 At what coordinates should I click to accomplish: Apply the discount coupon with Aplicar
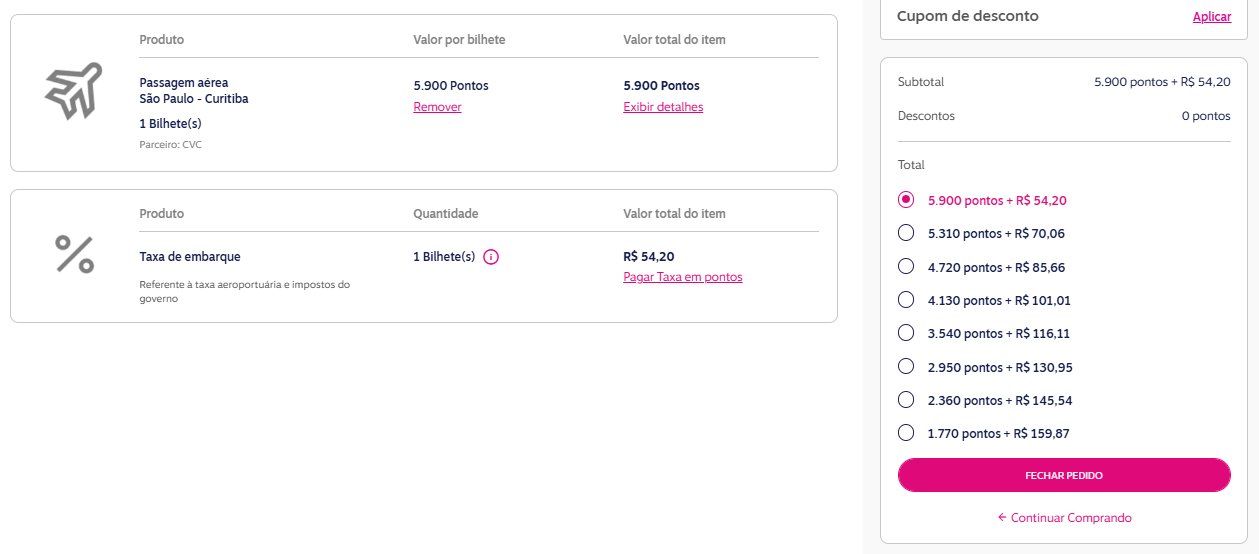(x=1212, y=17)
